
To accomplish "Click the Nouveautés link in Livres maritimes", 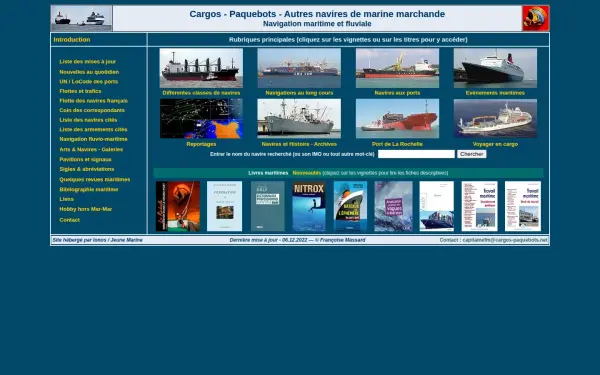I will (x=307, y=173).
